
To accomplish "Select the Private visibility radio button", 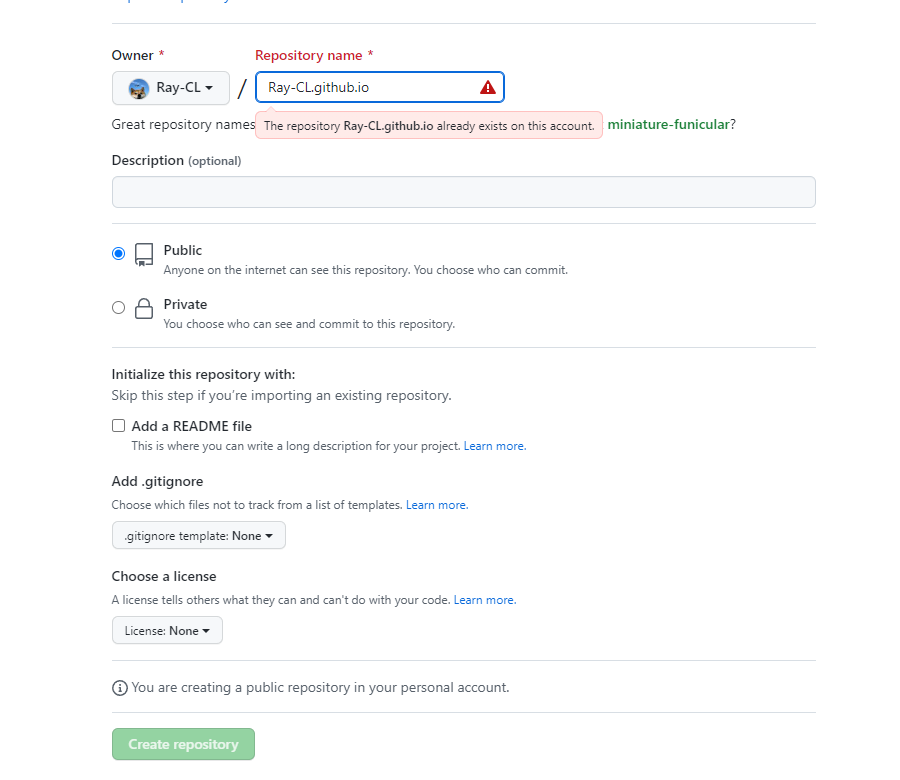I will point(119,308).
